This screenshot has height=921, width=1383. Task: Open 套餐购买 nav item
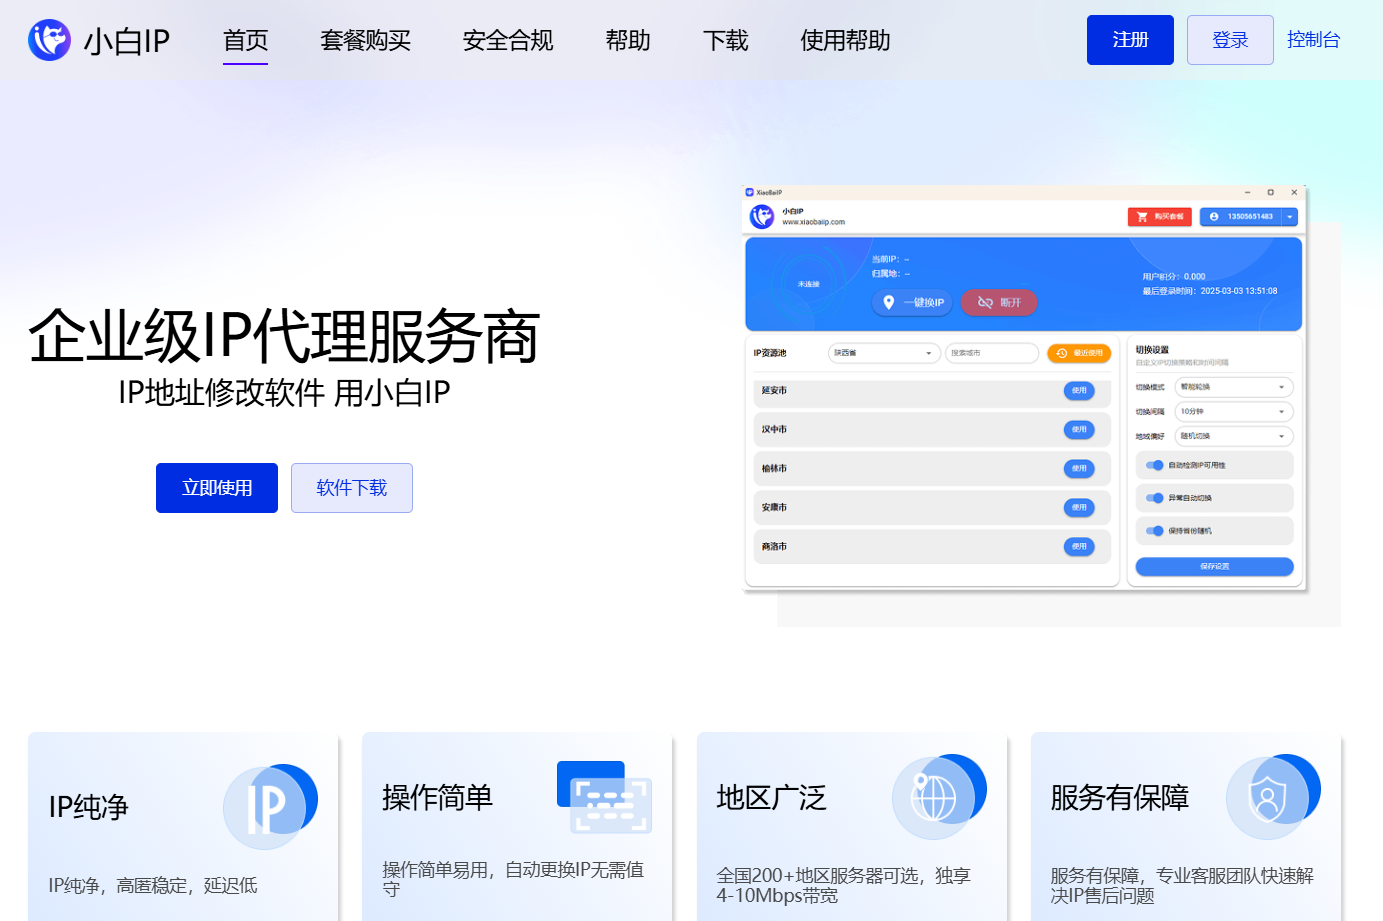(x=366, y=40)
